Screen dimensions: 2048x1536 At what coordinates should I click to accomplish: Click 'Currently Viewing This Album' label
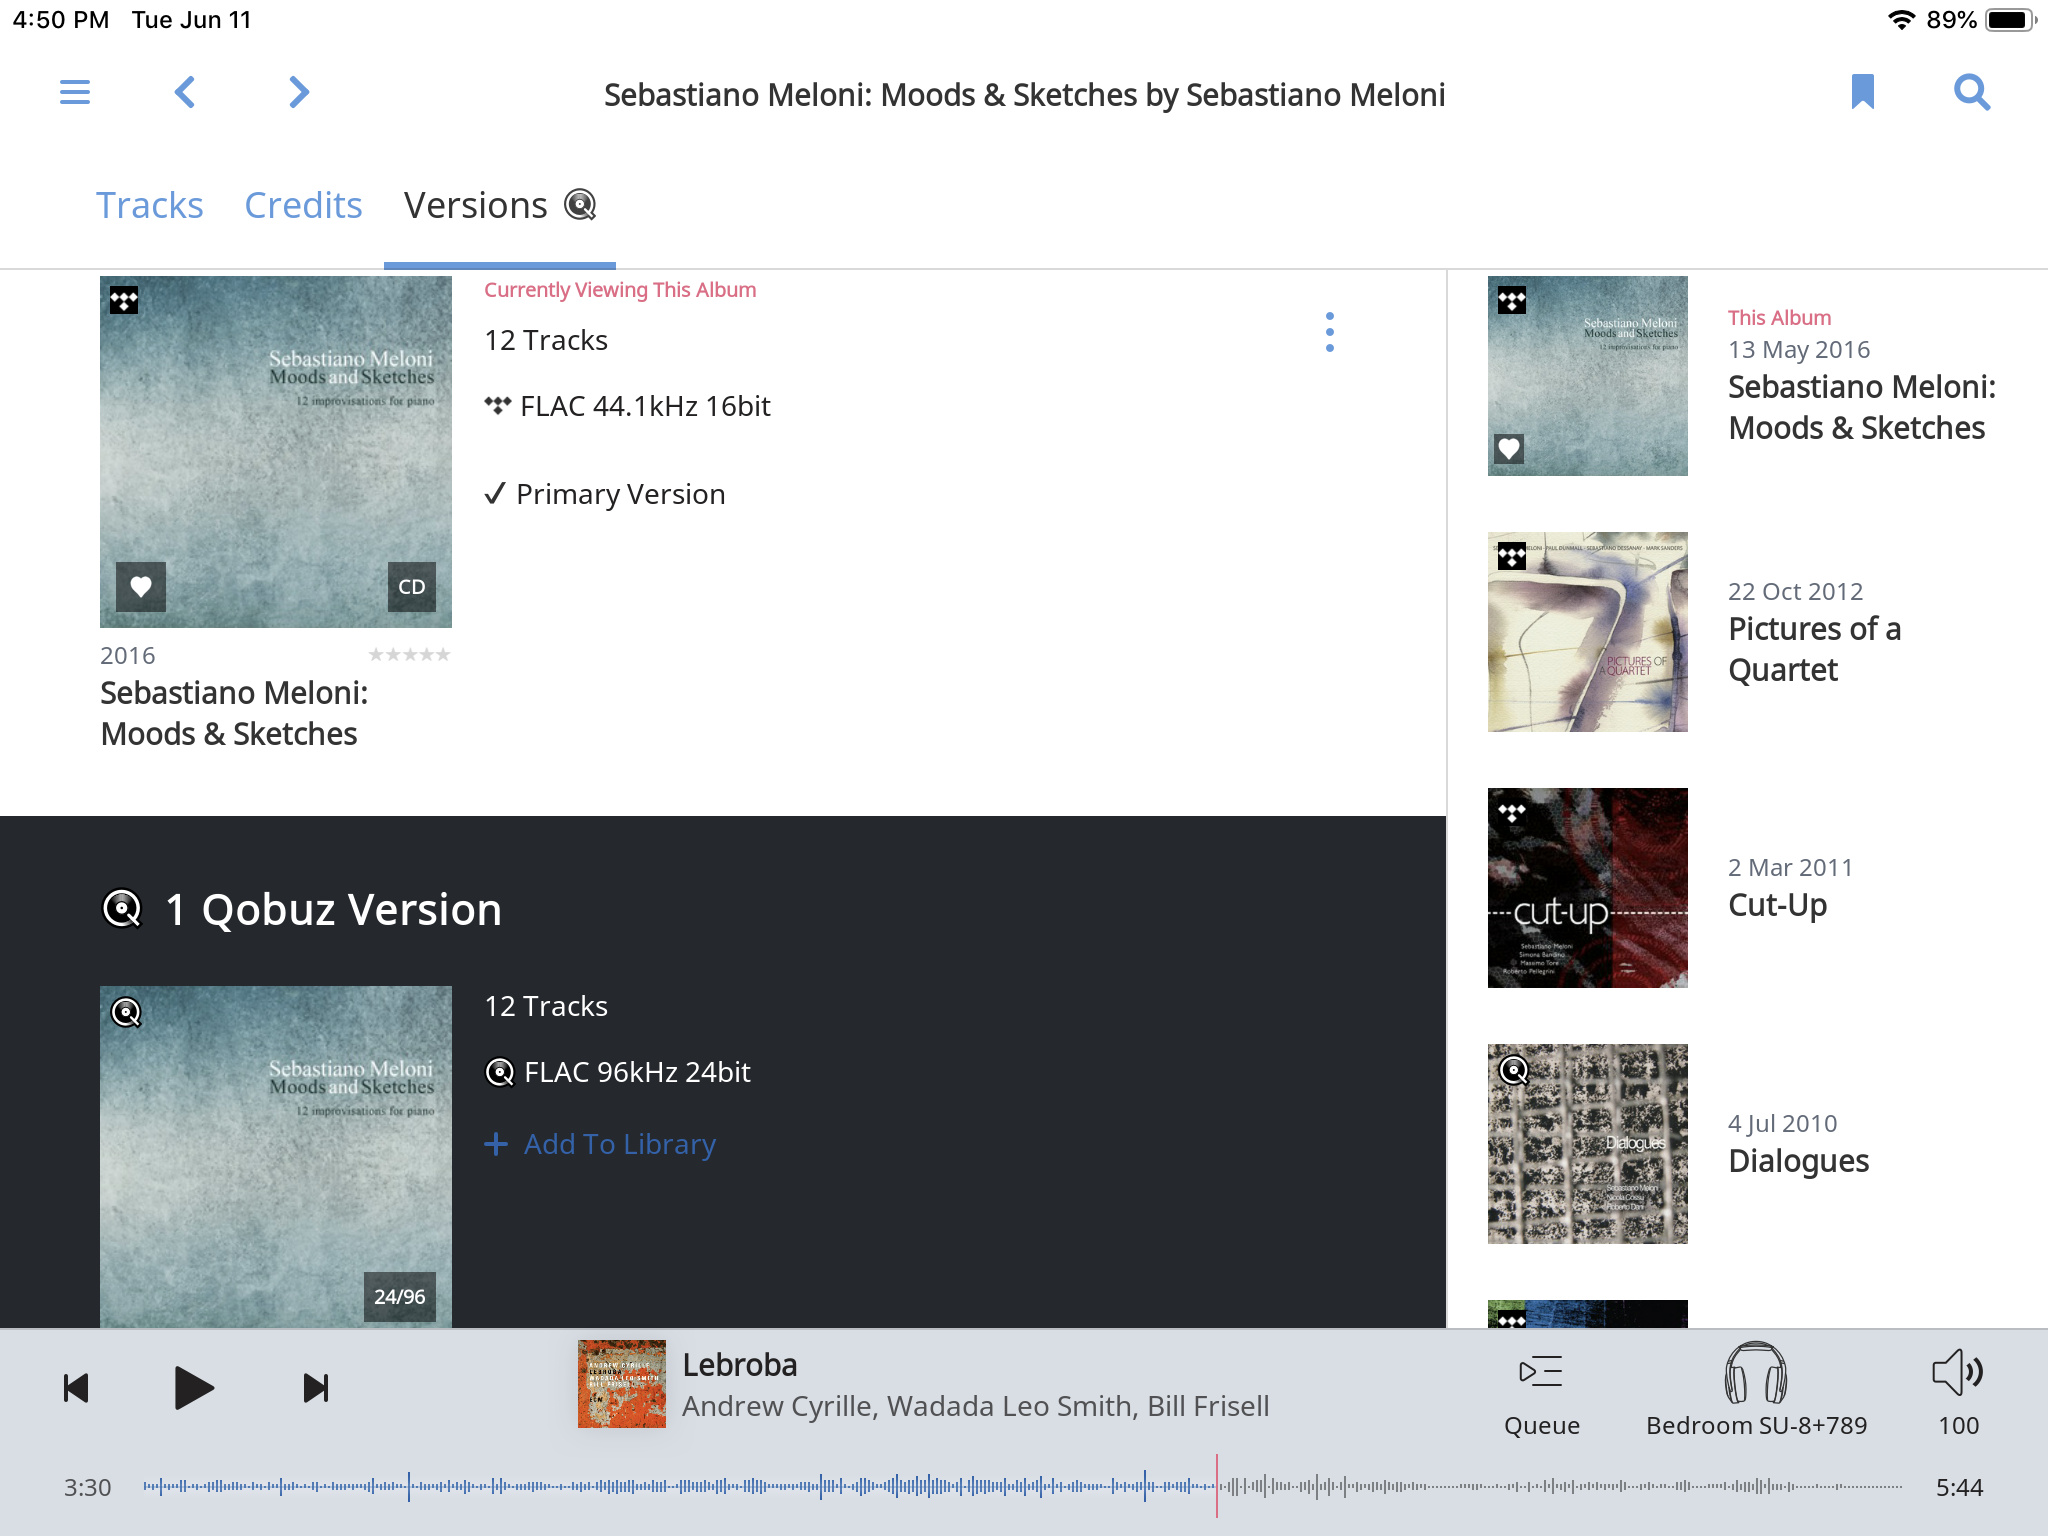[620, 290]
